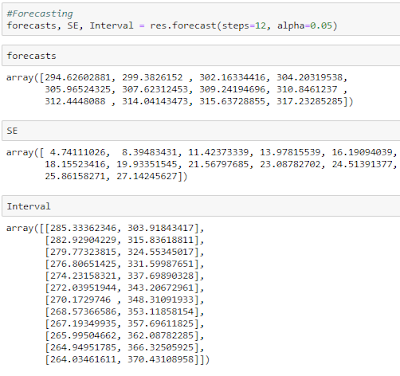Click interval upper bound 337.69890328

coord(160,276)
